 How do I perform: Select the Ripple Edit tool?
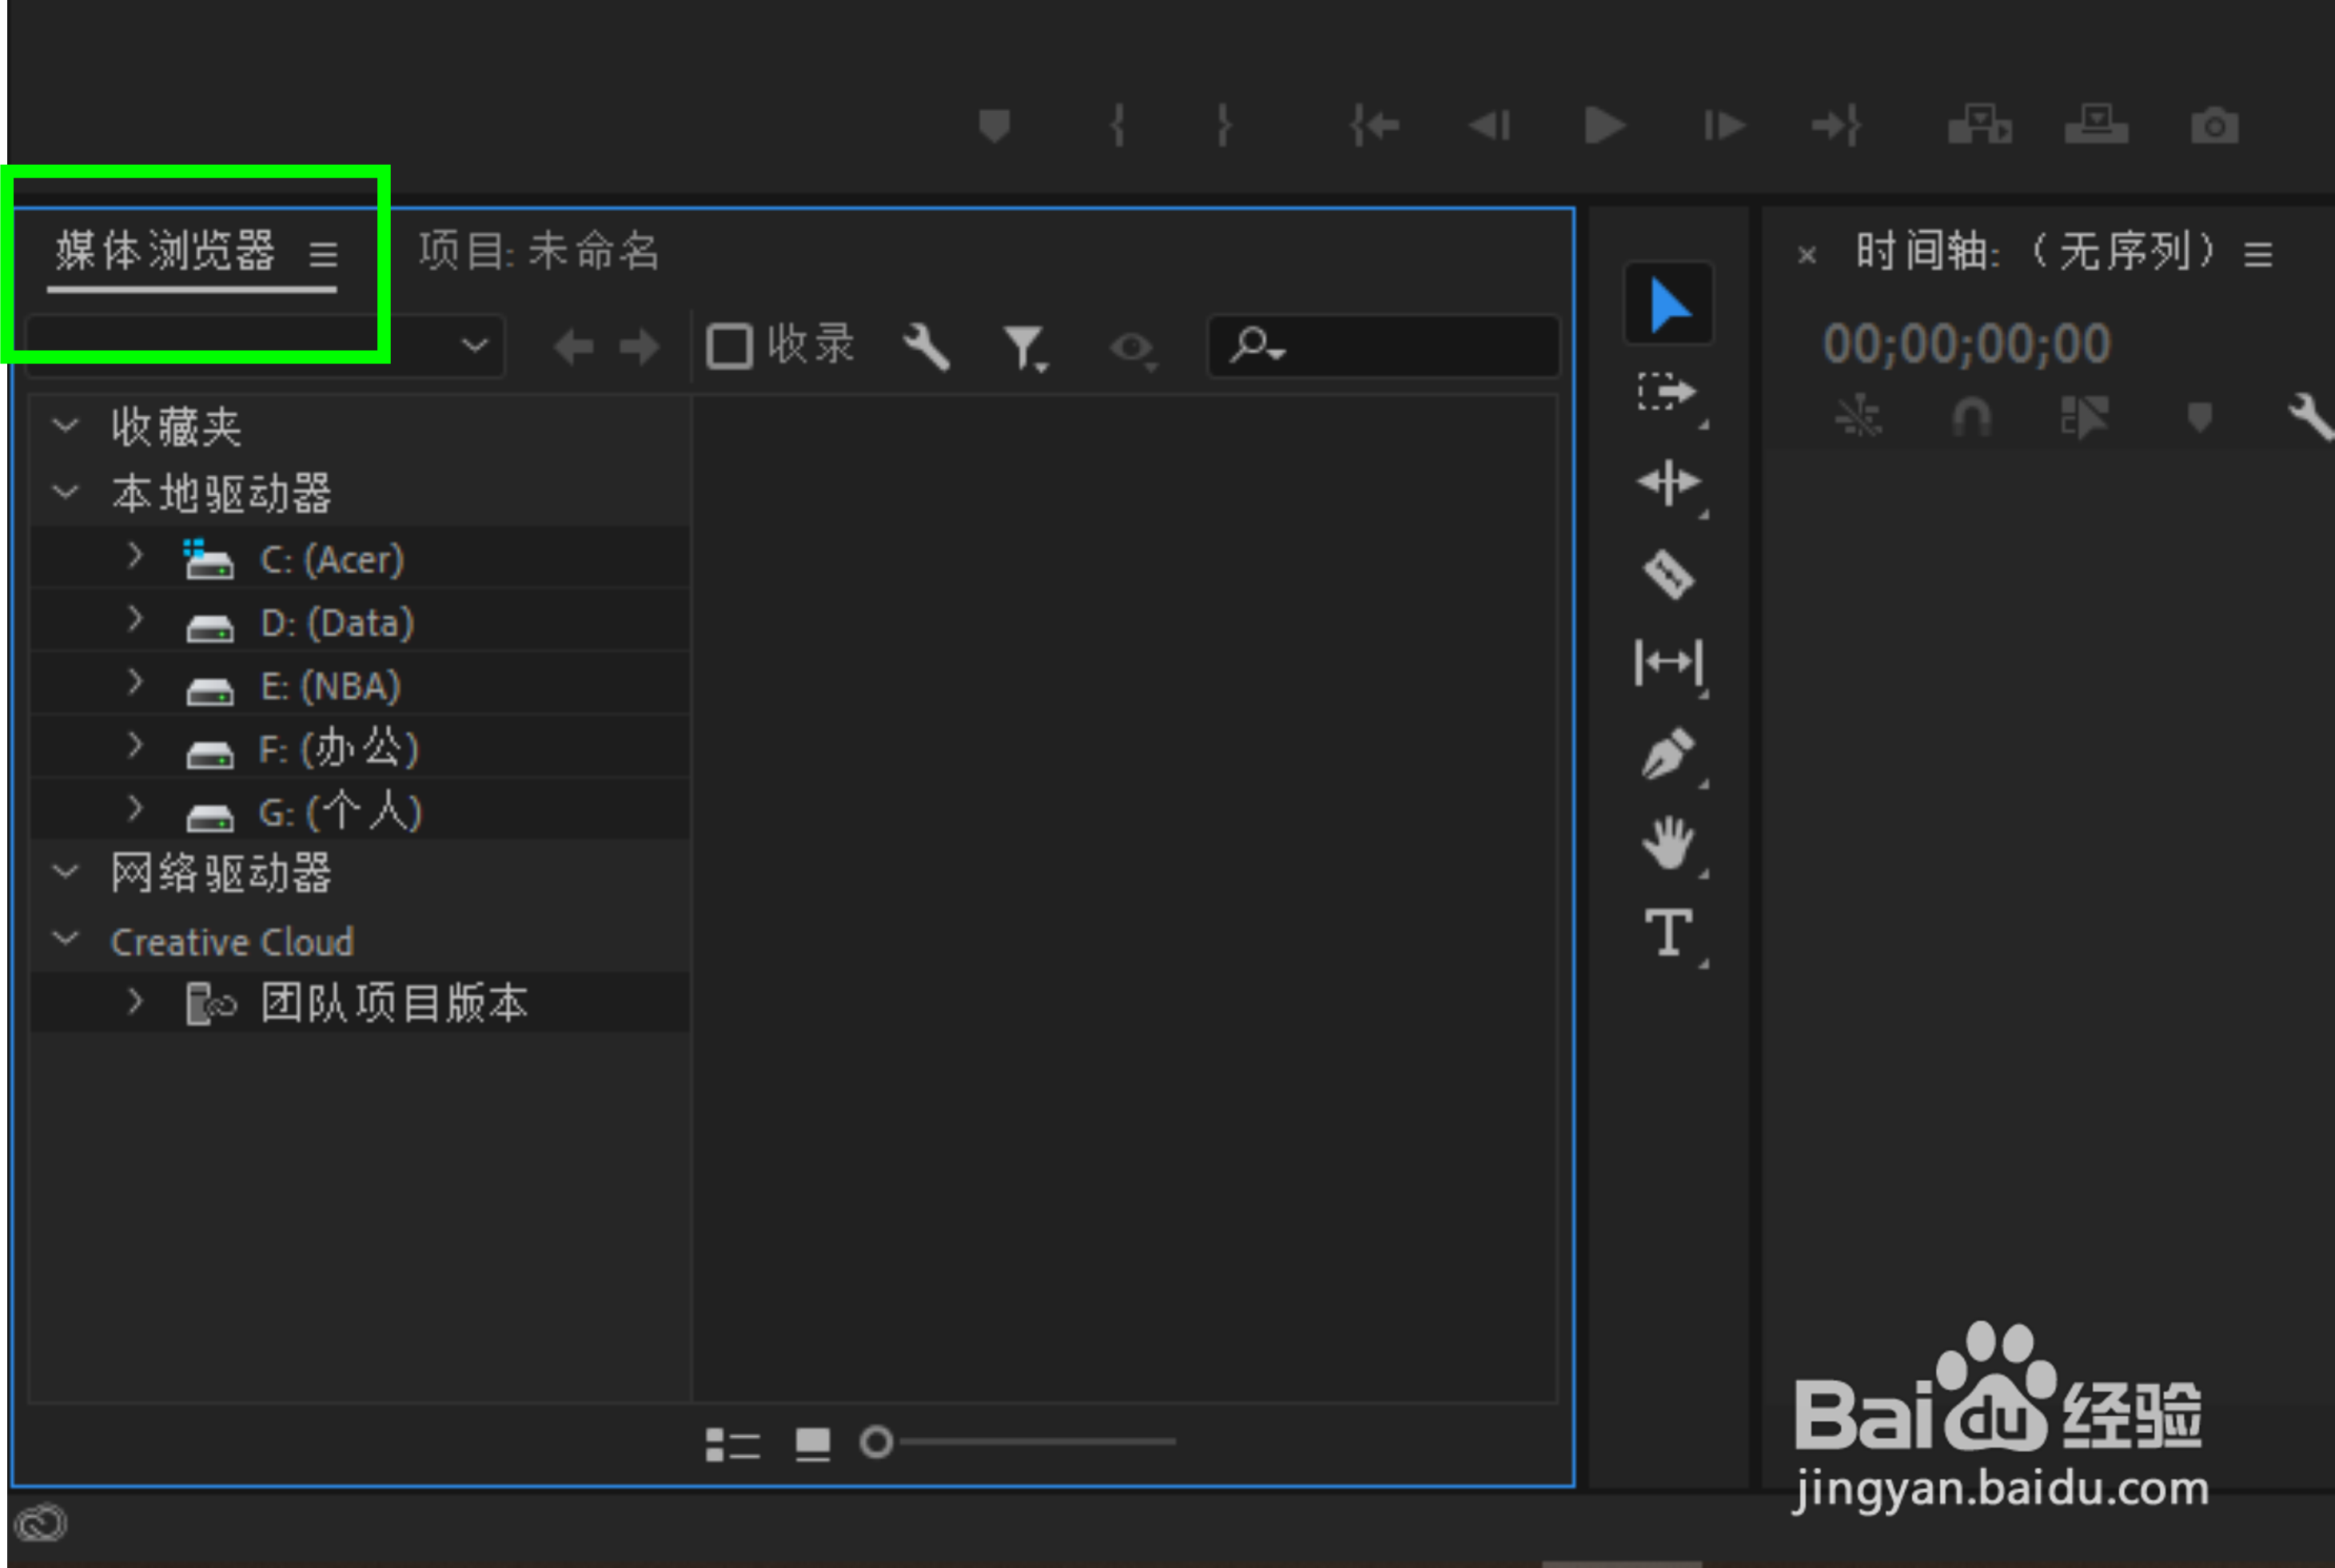pyautogui.click(x=1668, y=484)
